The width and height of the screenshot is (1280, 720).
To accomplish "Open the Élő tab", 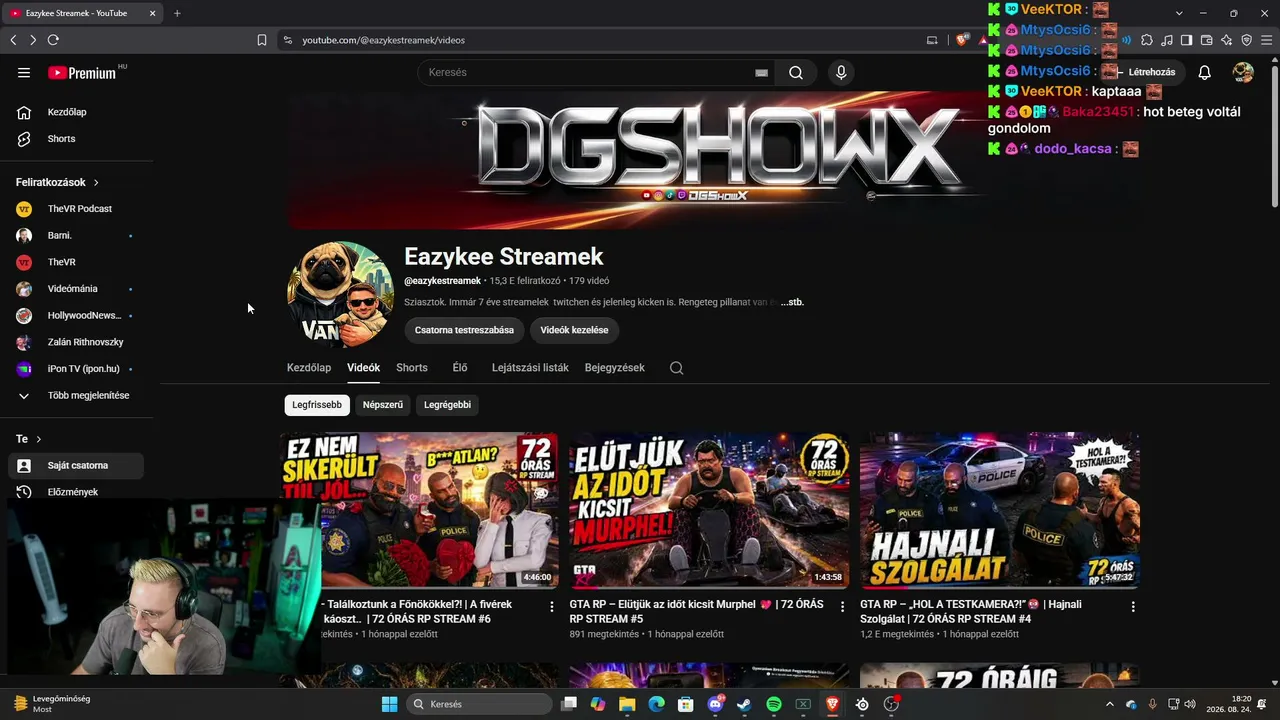I will tap(460, 368).
